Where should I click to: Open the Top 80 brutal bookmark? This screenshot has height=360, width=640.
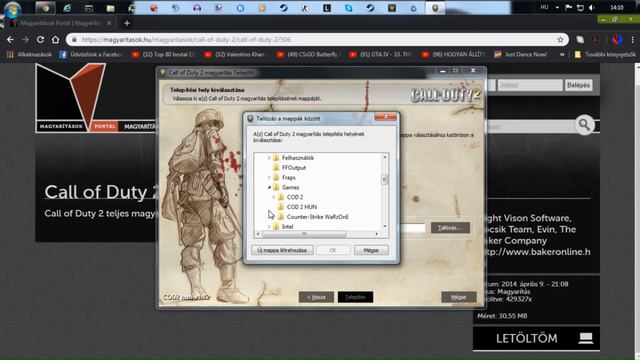pyautogui.click(x=163, y=54)
